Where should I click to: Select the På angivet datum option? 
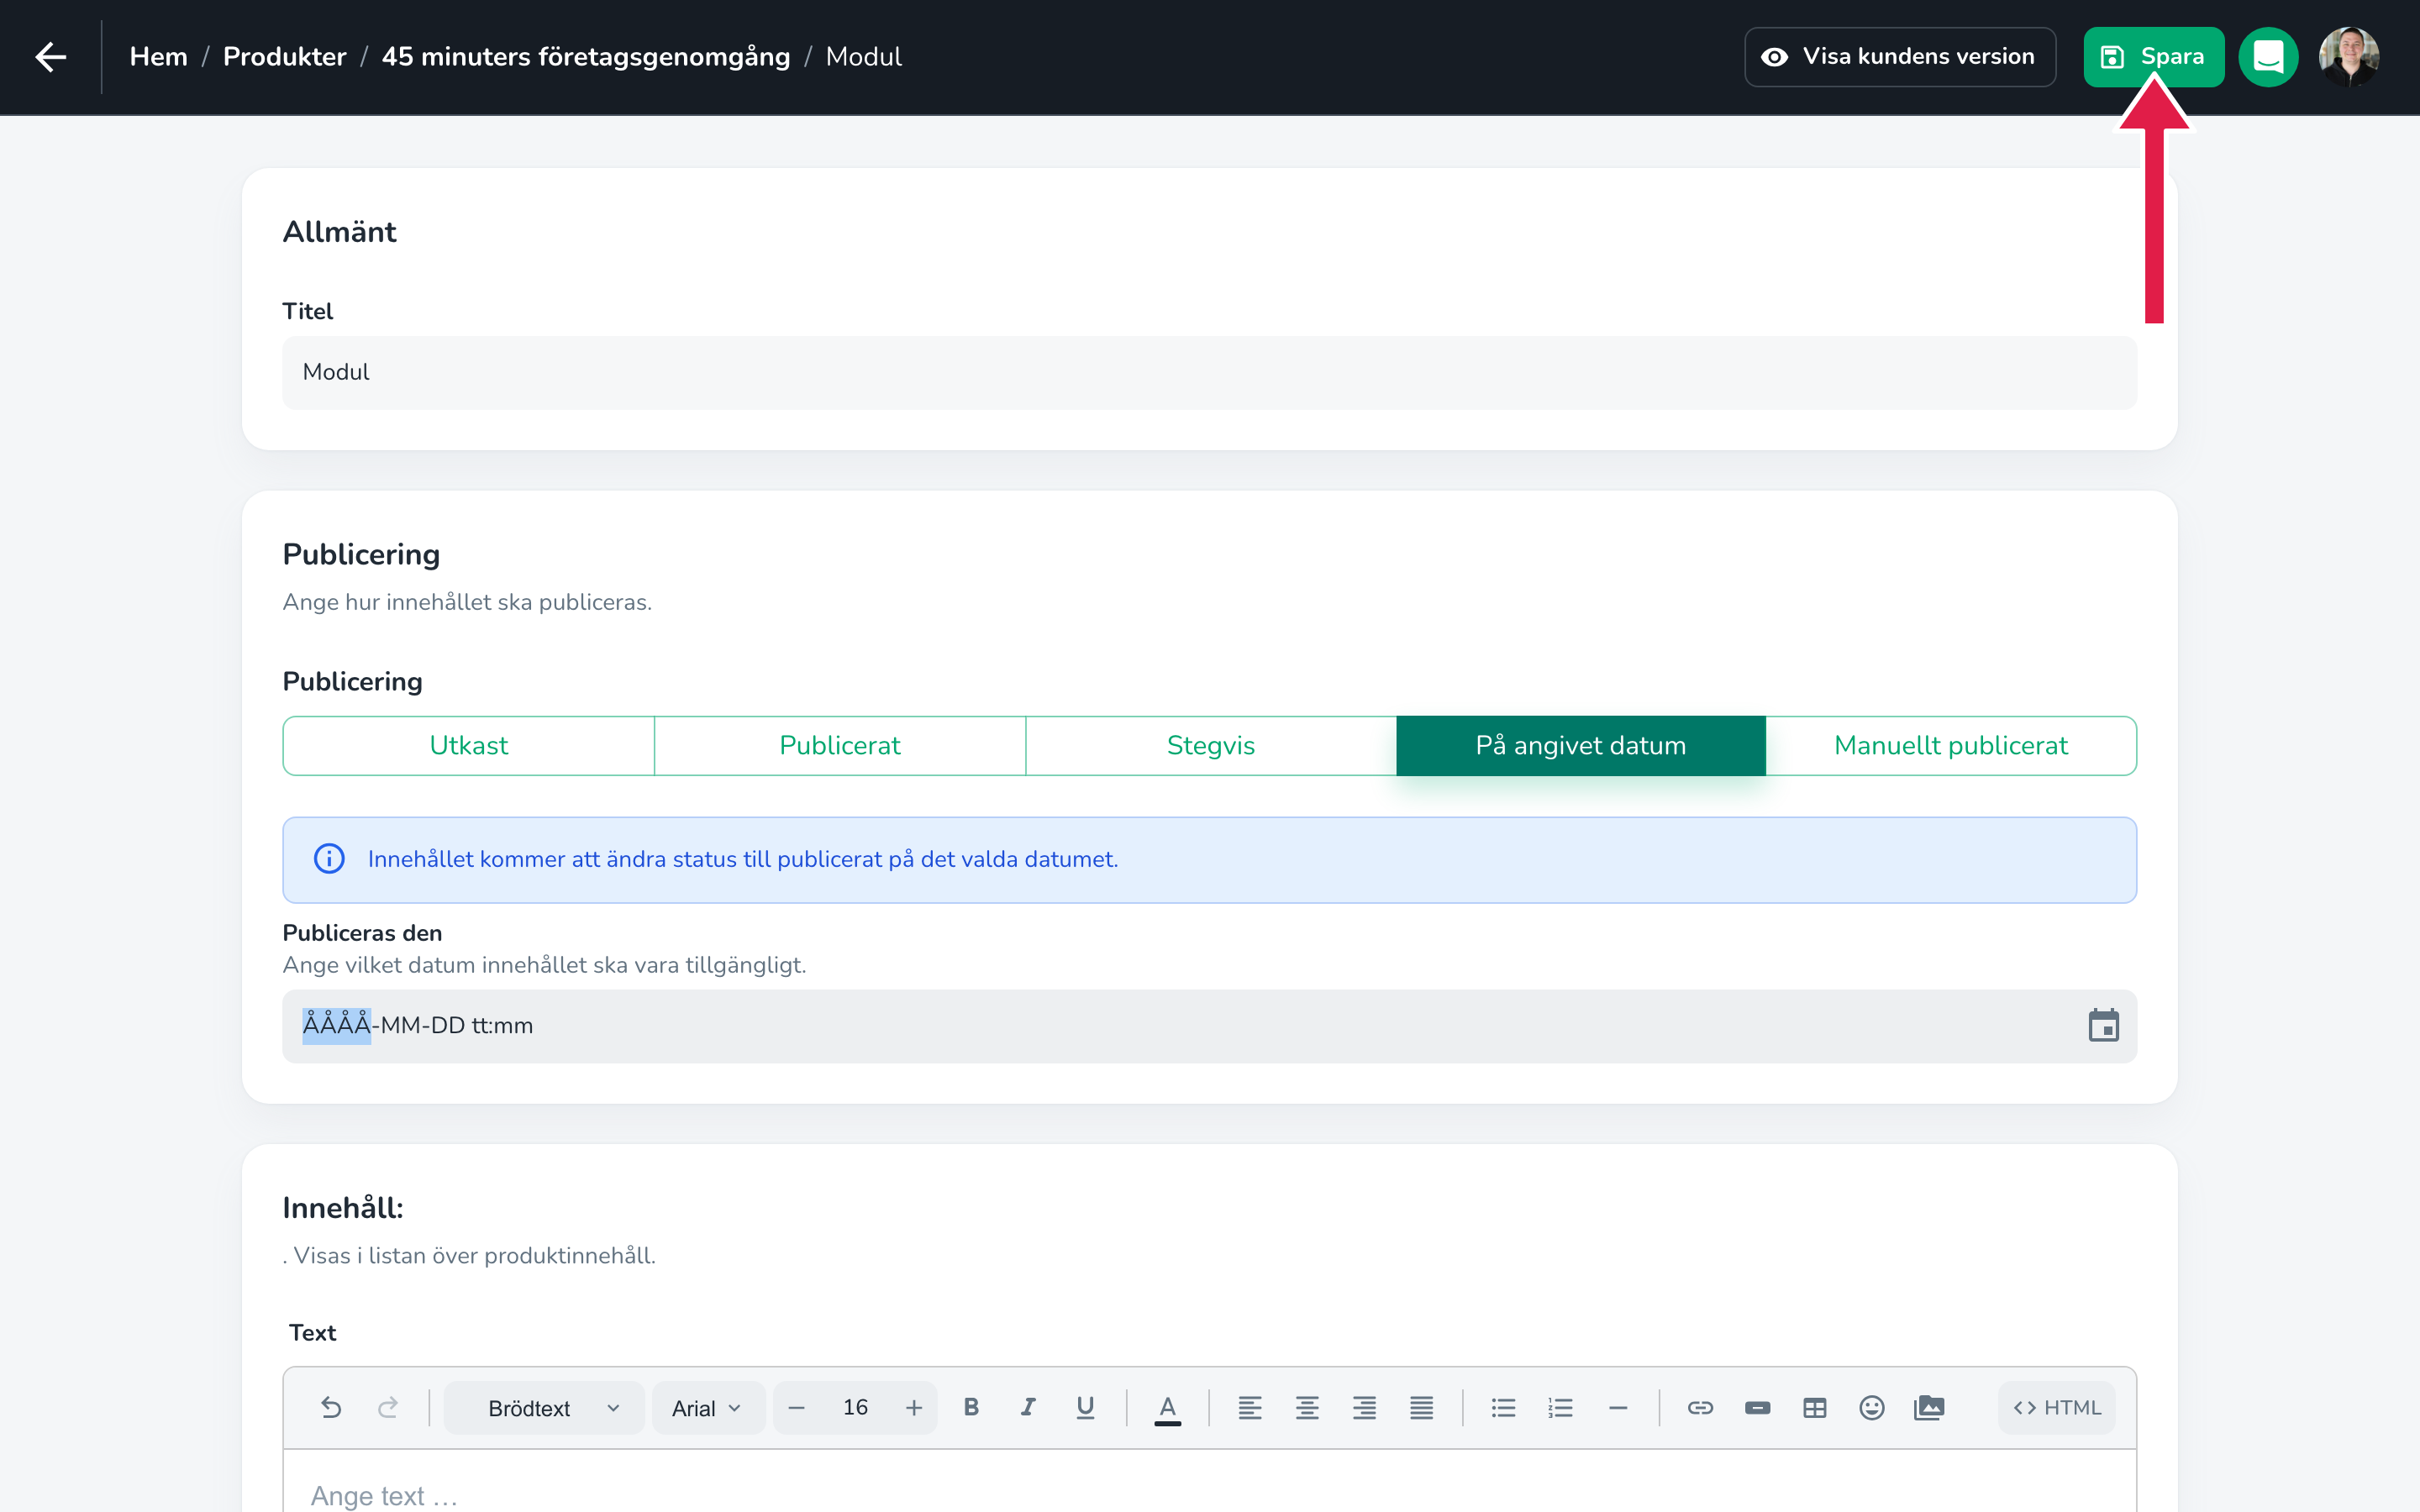coord(1581,746)
